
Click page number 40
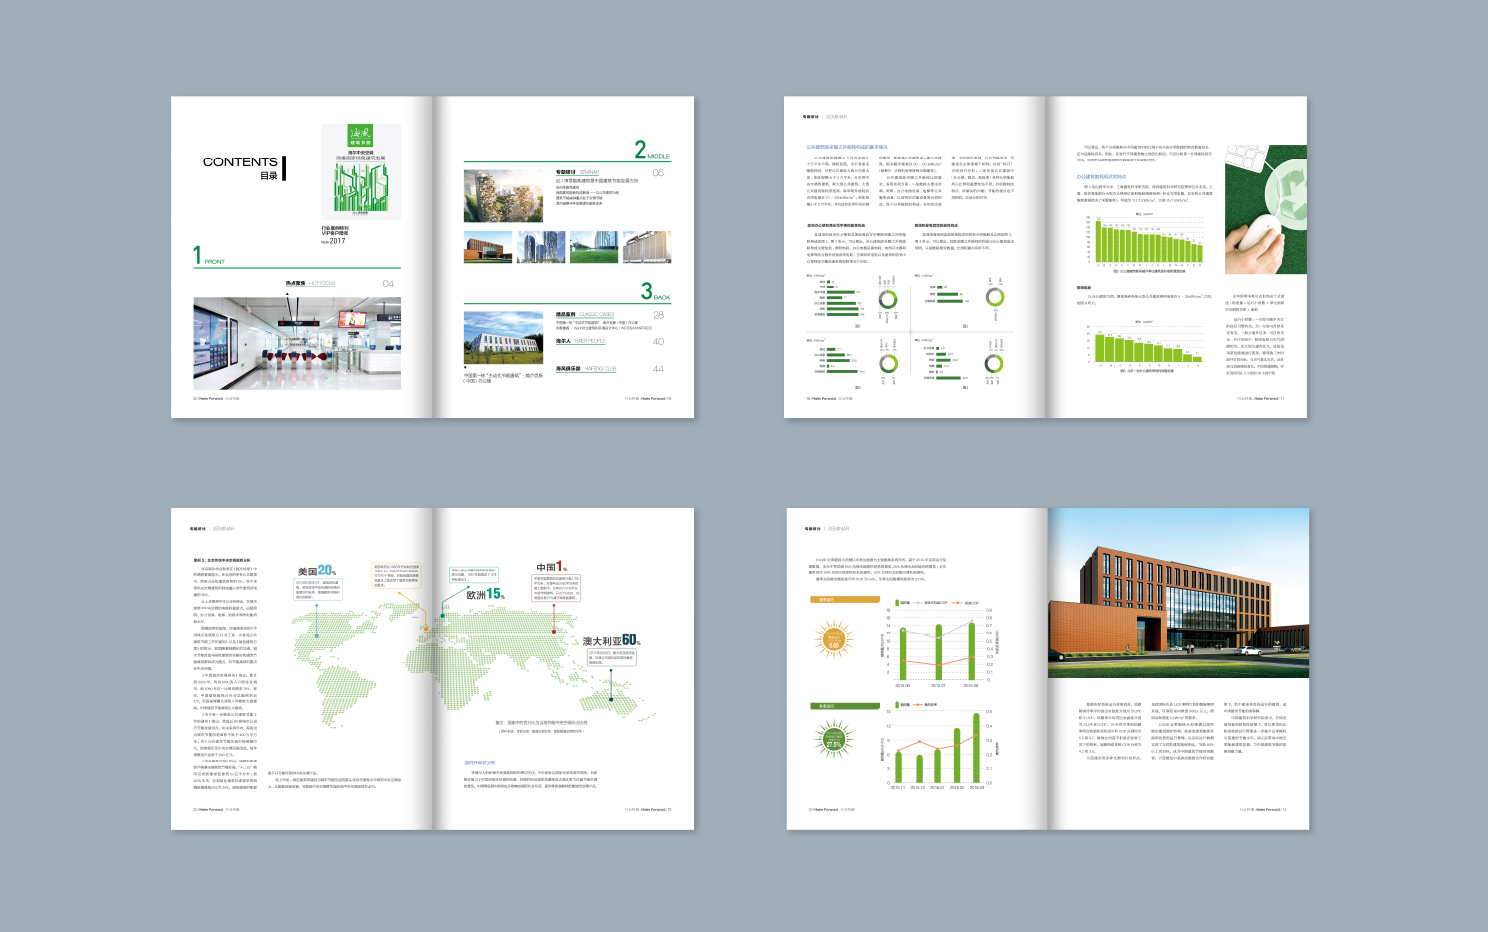point(658,342)
